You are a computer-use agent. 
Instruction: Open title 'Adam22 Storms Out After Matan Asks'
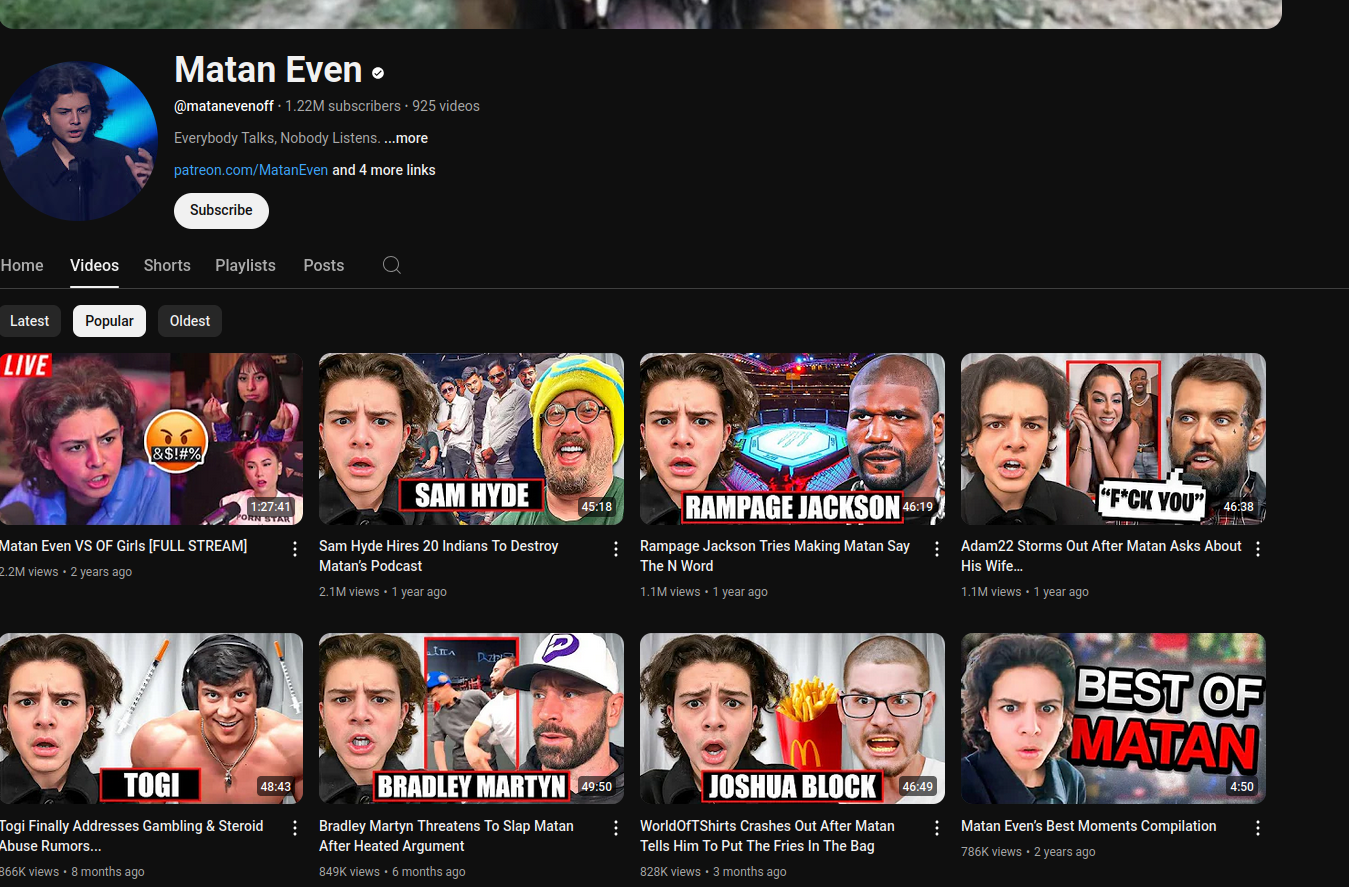(x=1101, y=556)
